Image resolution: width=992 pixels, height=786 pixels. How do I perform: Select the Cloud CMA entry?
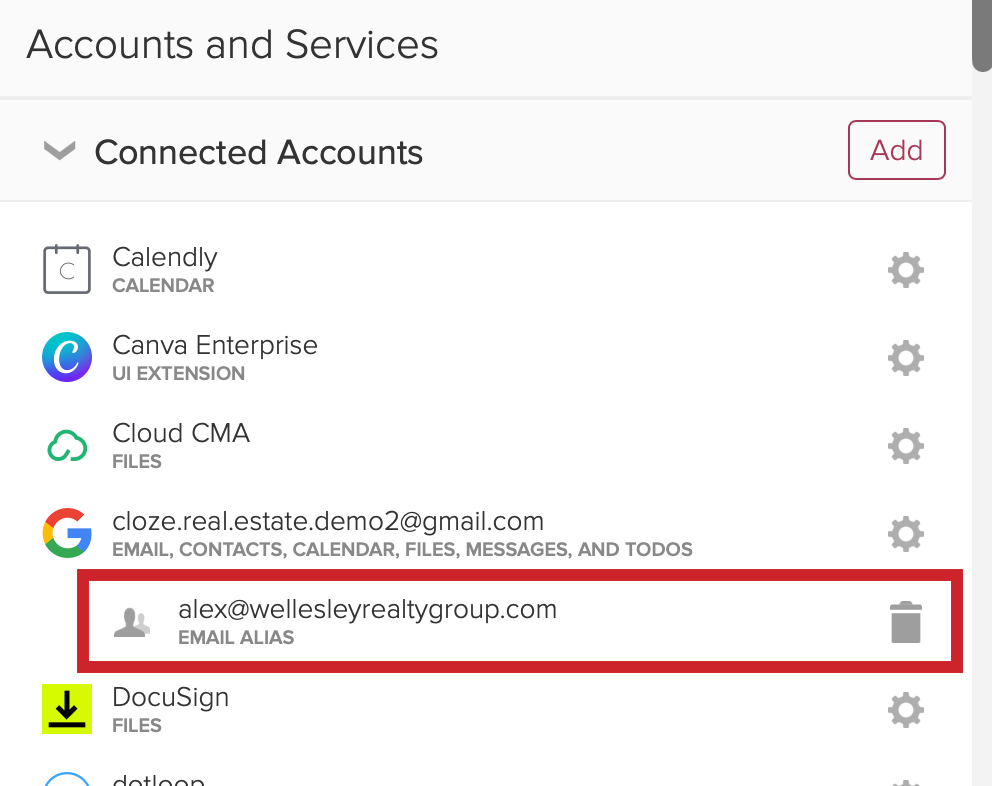181,434
